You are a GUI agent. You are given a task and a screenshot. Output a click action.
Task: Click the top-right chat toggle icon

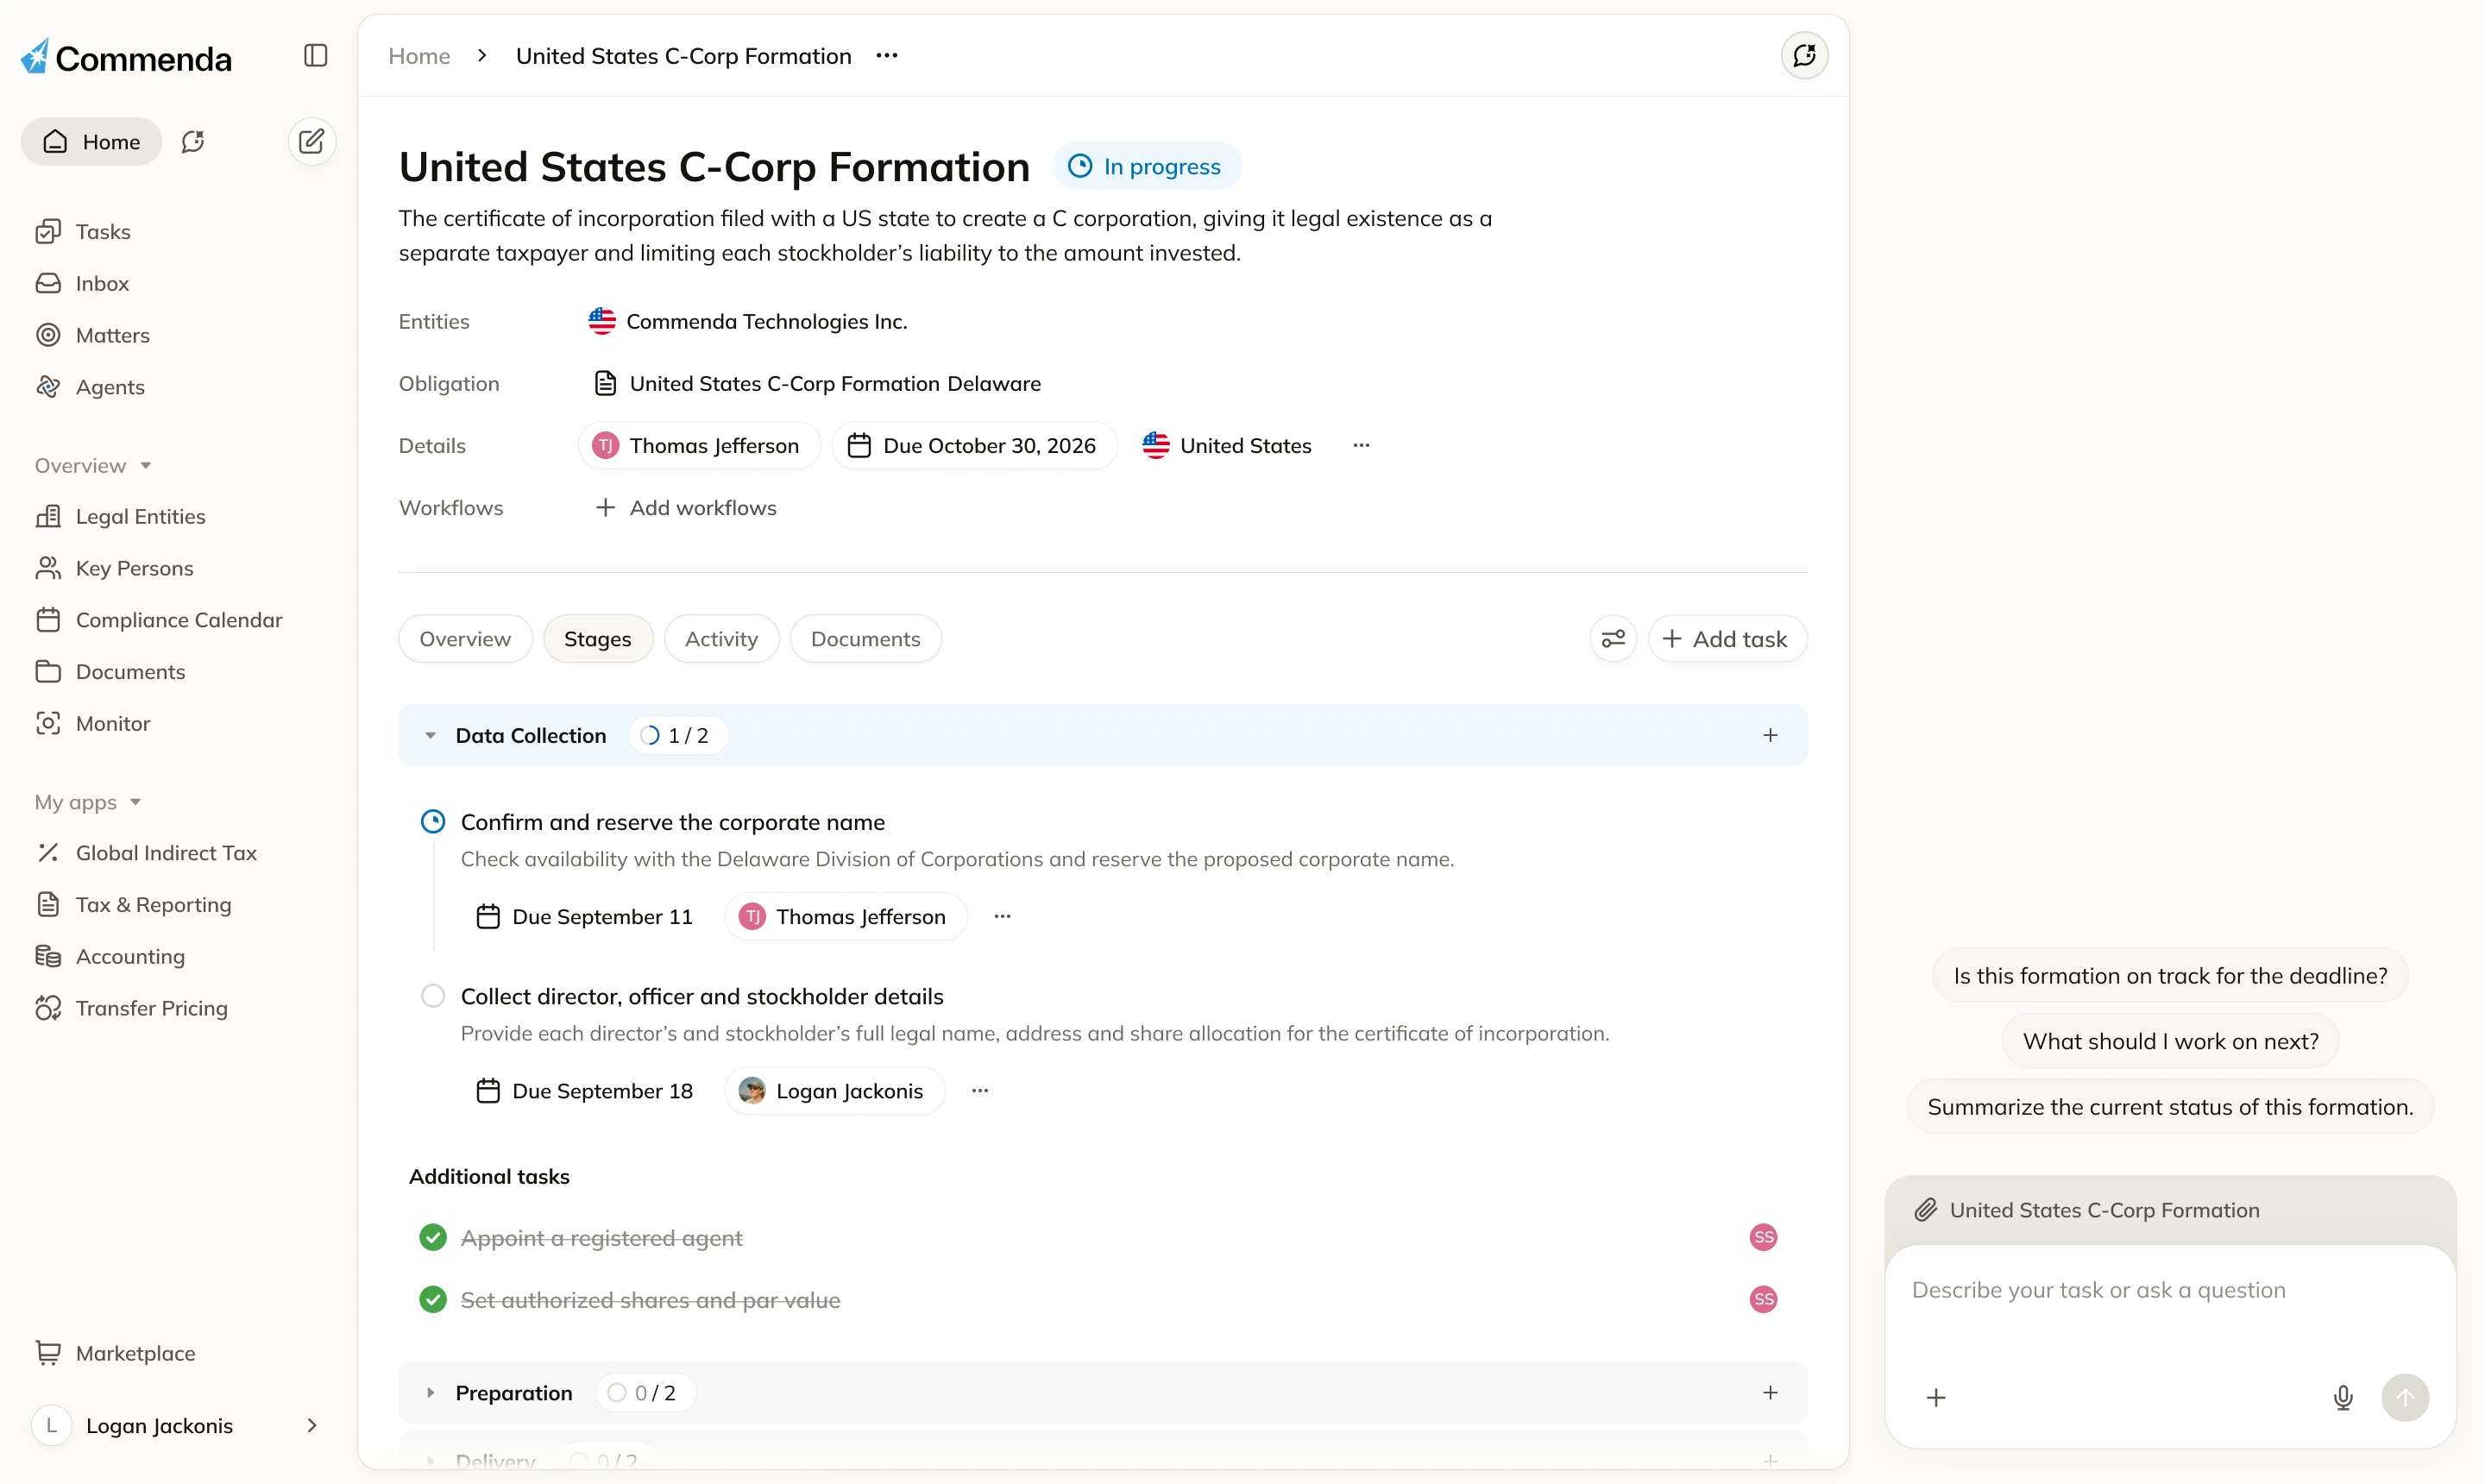click(1804, 55)
